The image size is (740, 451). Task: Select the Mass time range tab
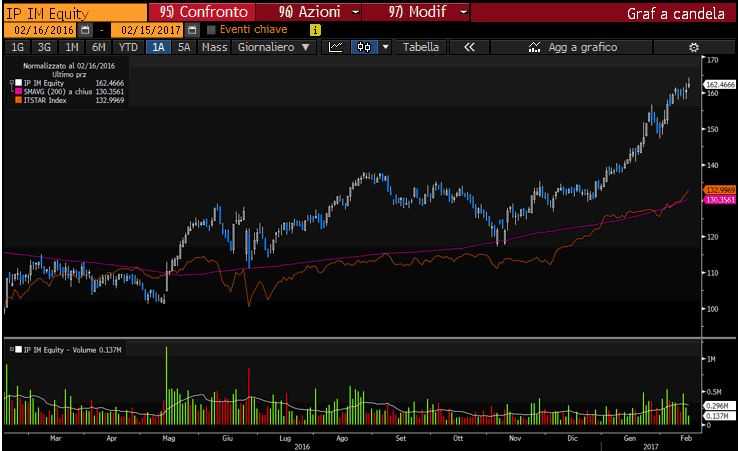coord(214,47)
